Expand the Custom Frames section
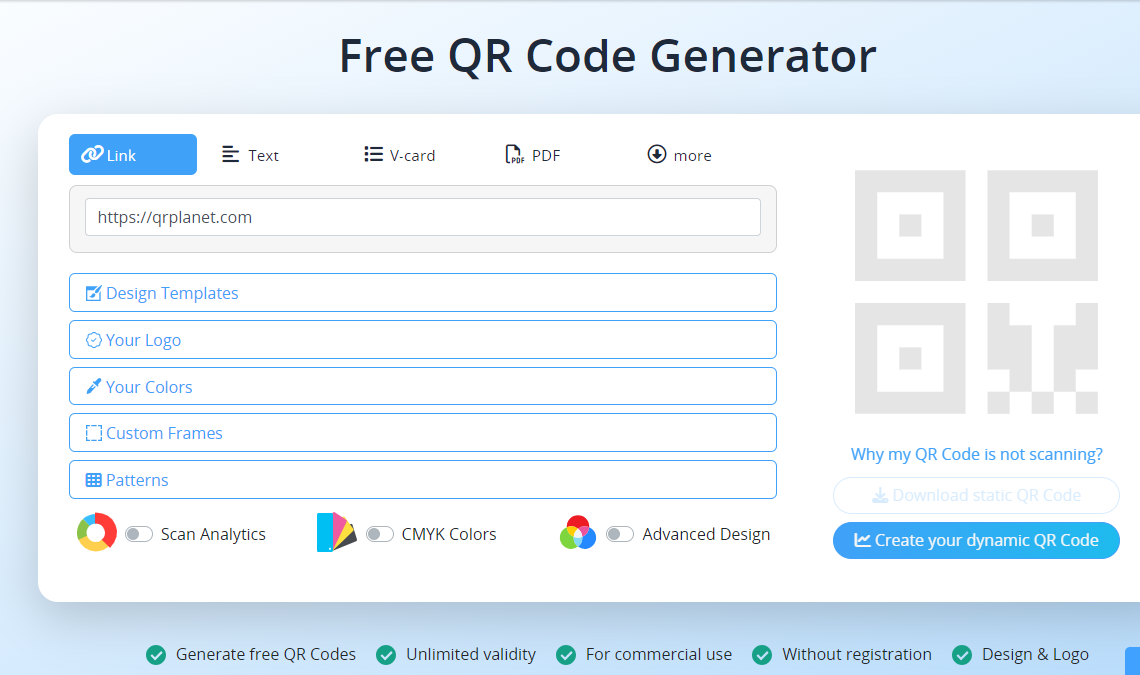Viewport: 1140px width, 675px height. (422, 433)
